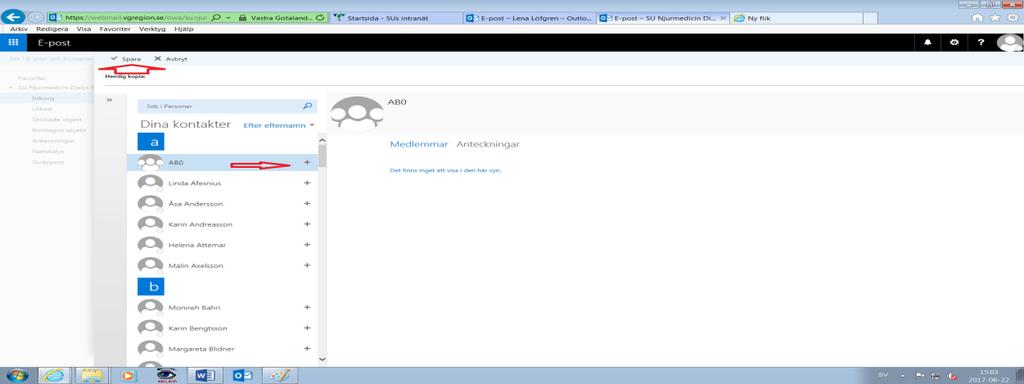Open Word from the taskbar
1024x384 pixels.
coord(205,376)
